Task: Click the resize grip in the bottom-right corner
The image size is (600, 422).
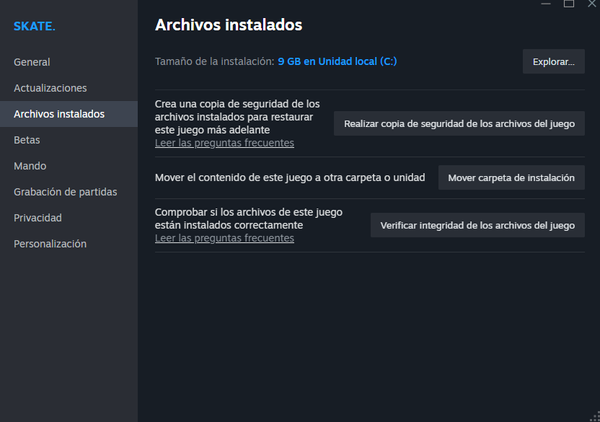Action: [x=593, y=415]
